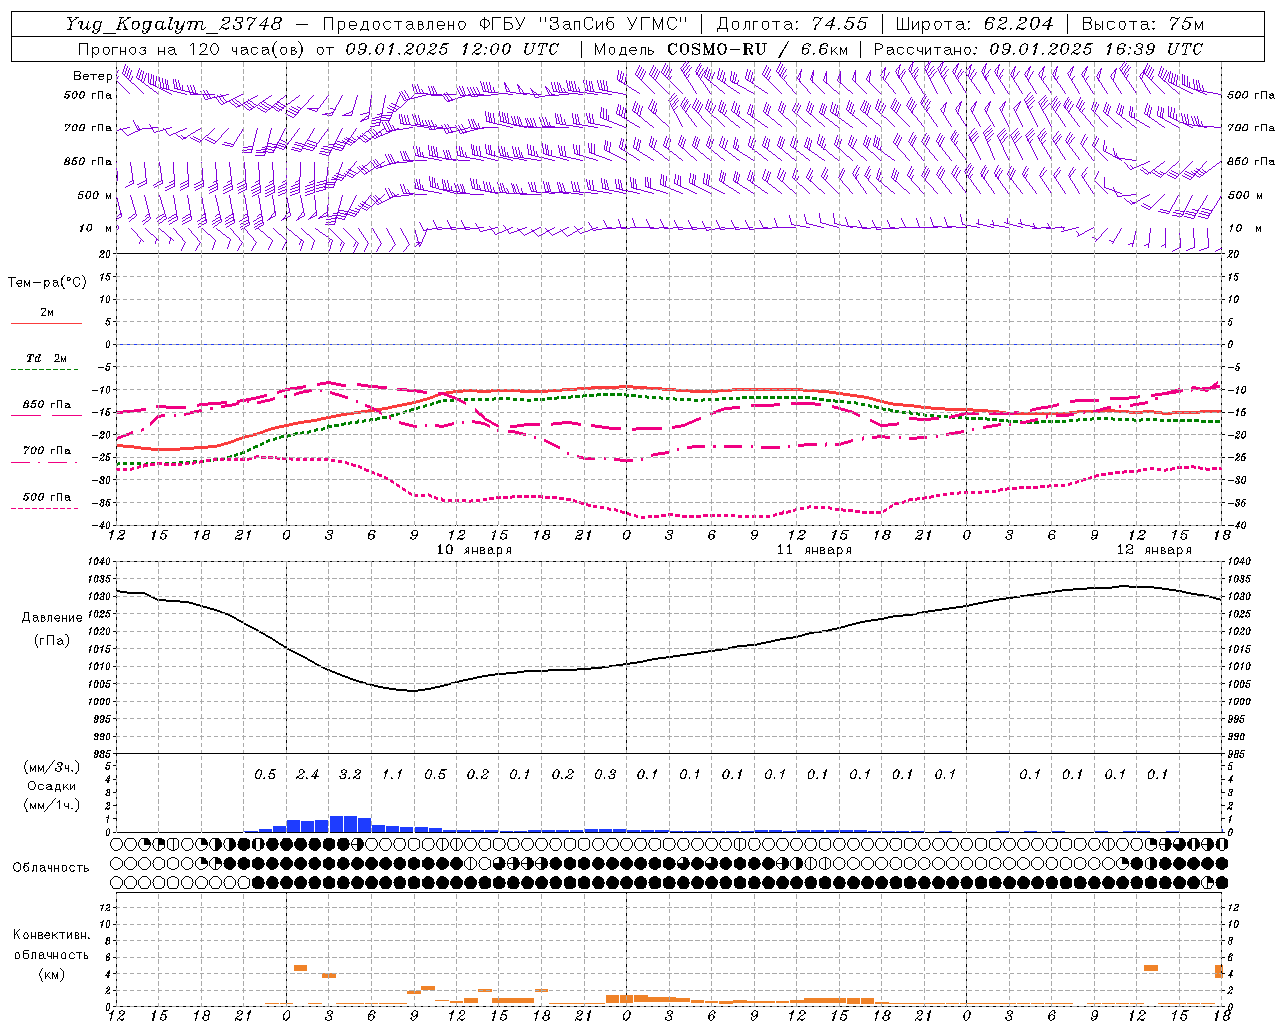Click the "(гПа)" unit label under Давление
This screenshot has height=1024, width=1280.
tap(52, 640)
